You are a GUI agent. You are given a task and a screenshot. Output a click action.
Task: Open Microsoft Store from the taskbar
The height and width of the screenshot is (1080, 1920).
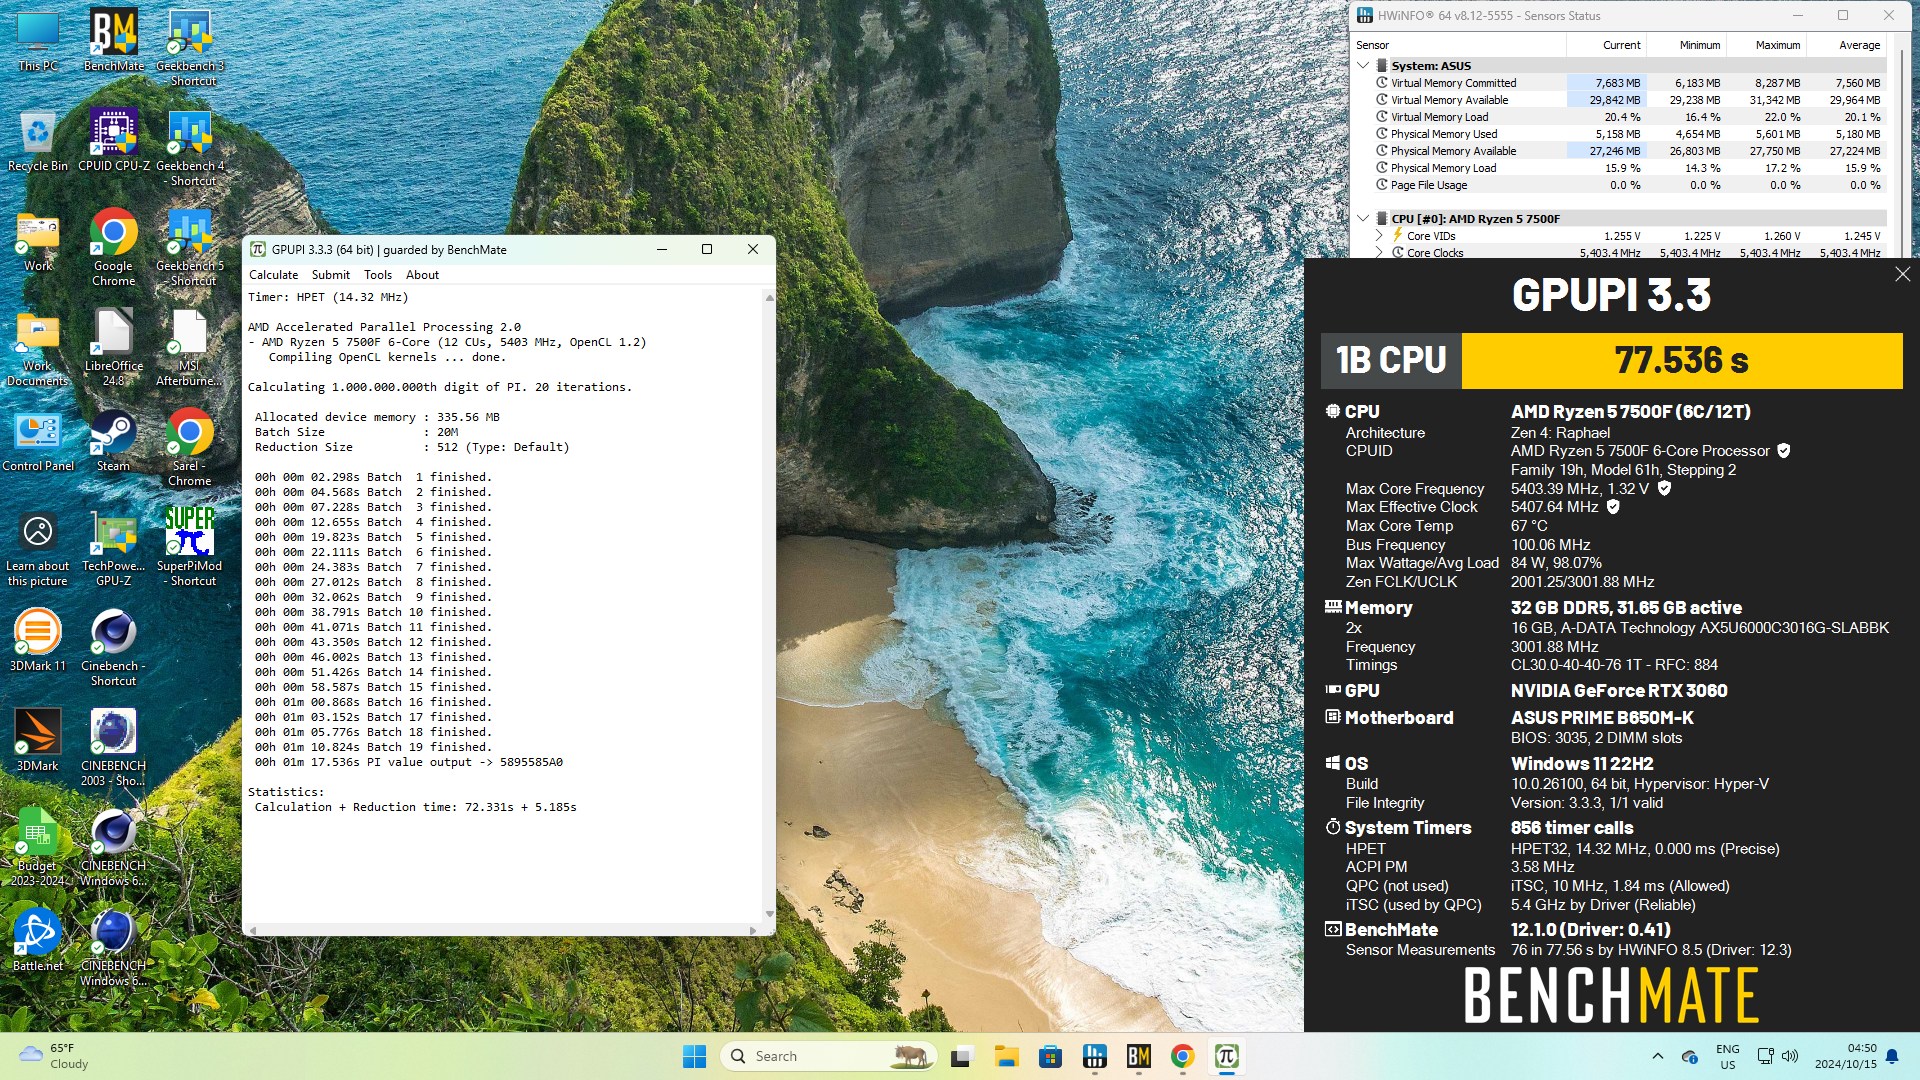point(1050,1056)
